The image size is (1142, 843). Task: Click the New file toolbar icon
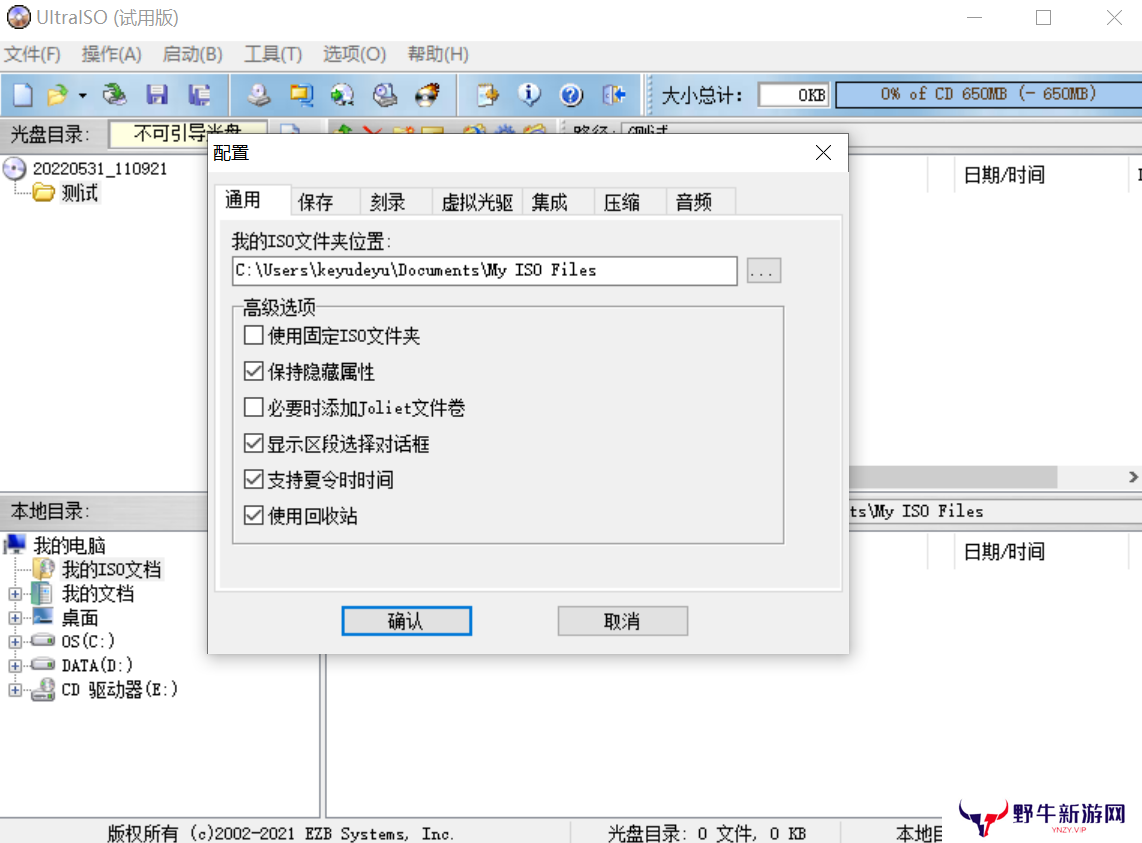(x=23, y=95)
